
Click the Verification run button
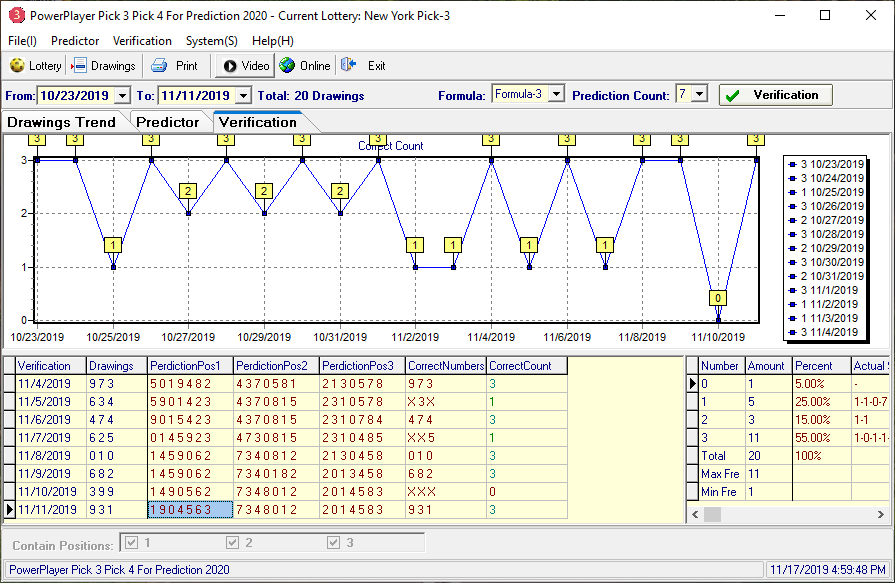[776, 95]
